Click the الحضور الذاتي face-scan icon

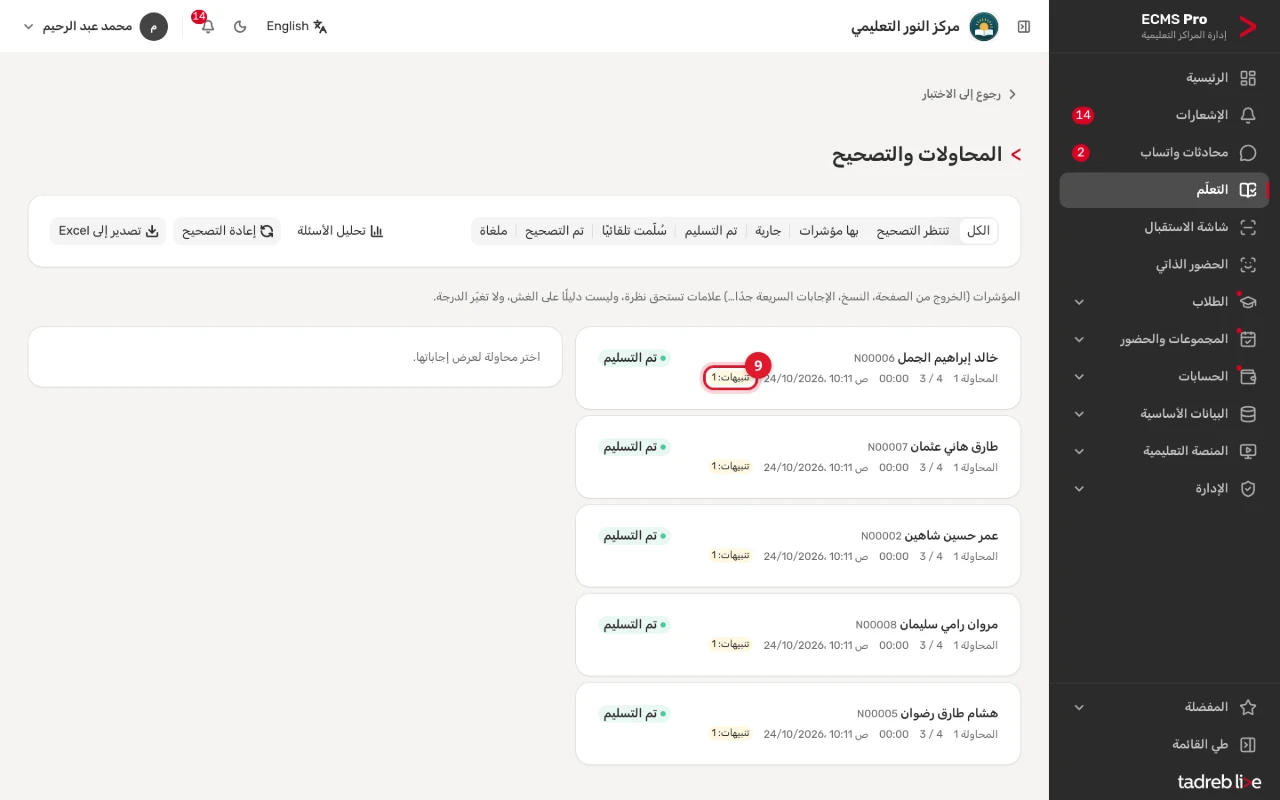(1247, 265)
